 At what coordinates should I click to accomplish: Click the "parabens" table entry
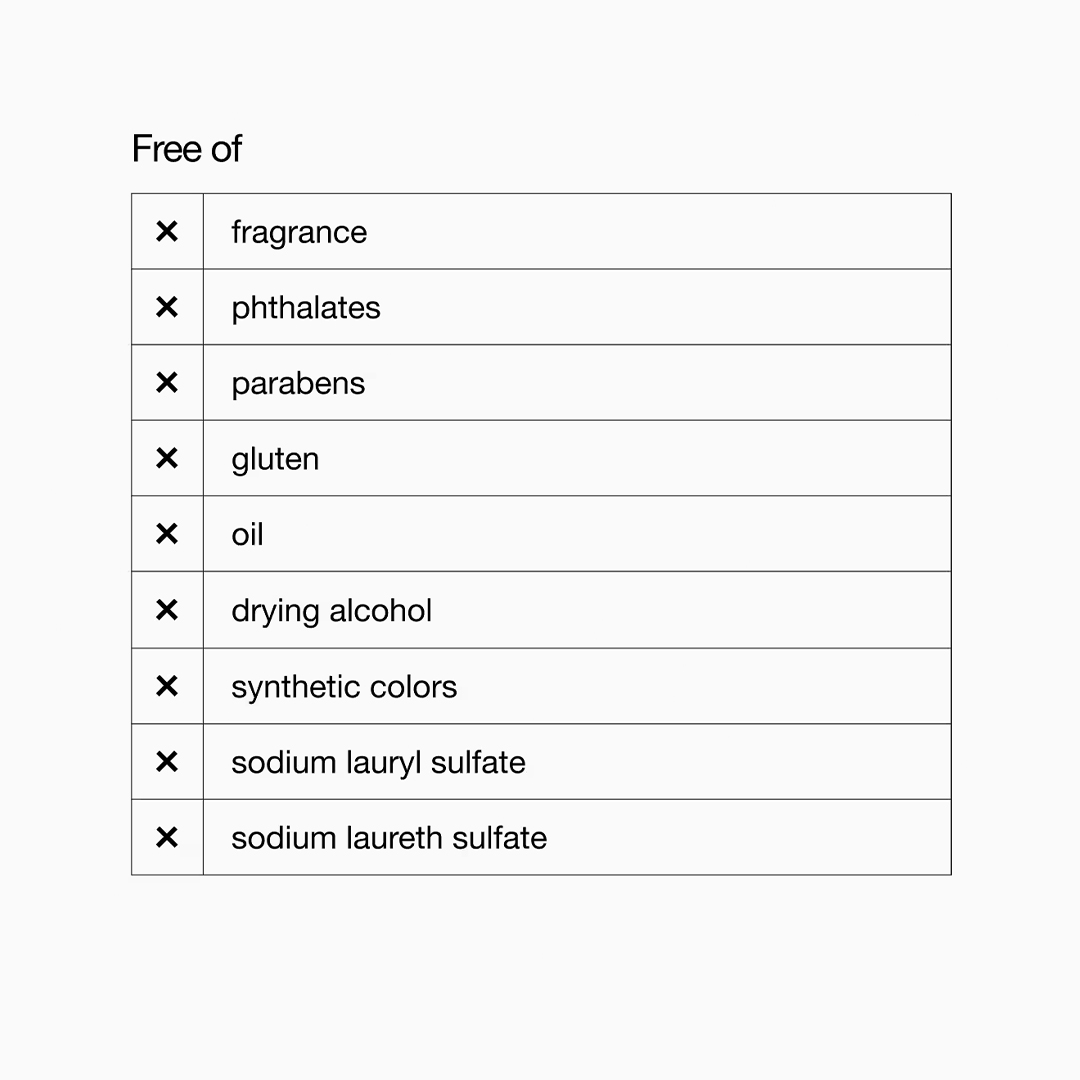[x=298, y=383]
